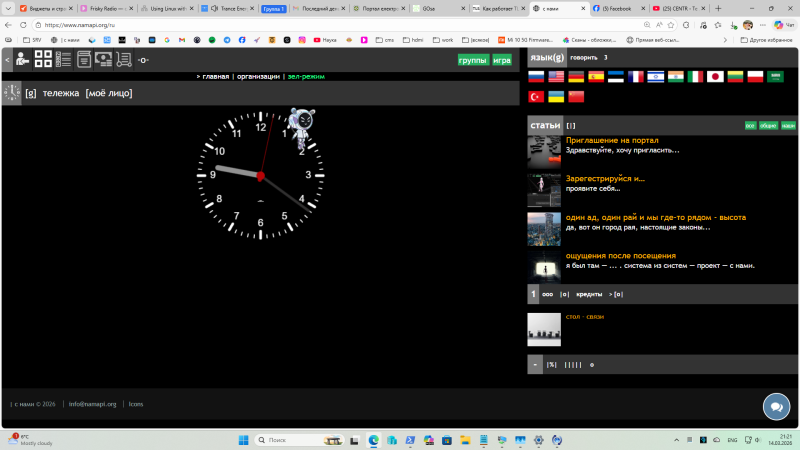Select the Japanese flag language

(715, 77)
